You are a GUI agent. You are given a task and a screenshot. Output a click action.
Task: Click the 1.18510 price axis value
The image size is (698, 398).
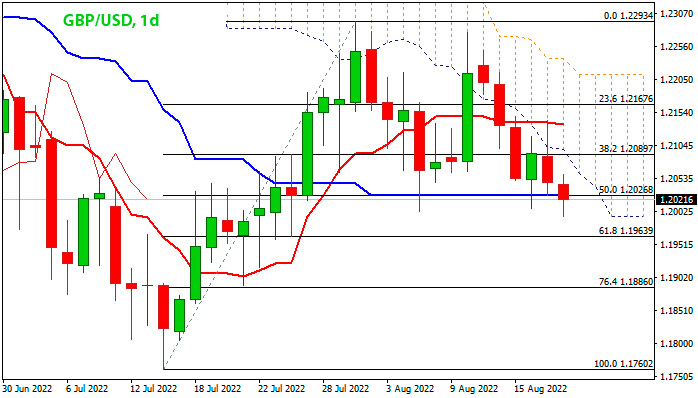(x=677, y=310)
